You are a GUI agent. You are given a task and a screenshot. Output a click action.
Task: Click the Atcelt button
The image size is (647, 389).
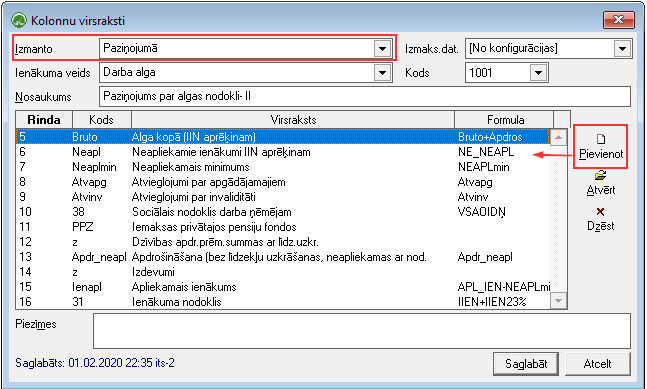[x=597, y=364]
